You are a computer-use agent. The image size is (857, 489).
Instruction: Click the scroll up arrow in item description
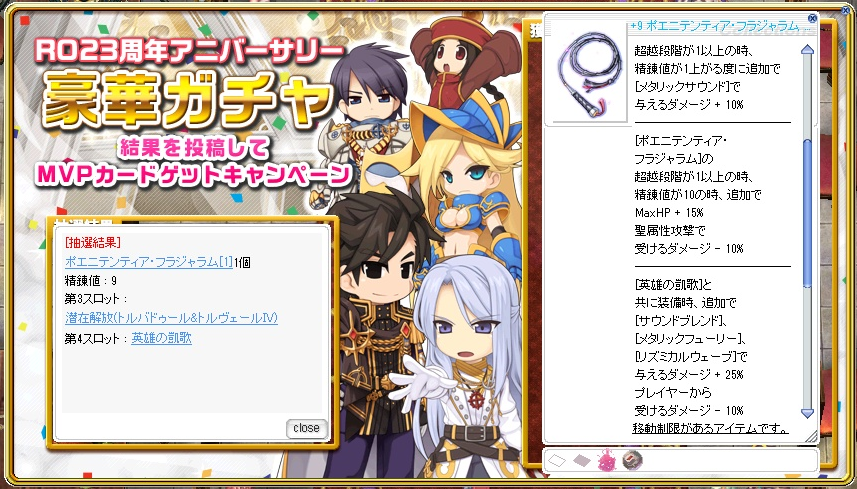(807, 50)
